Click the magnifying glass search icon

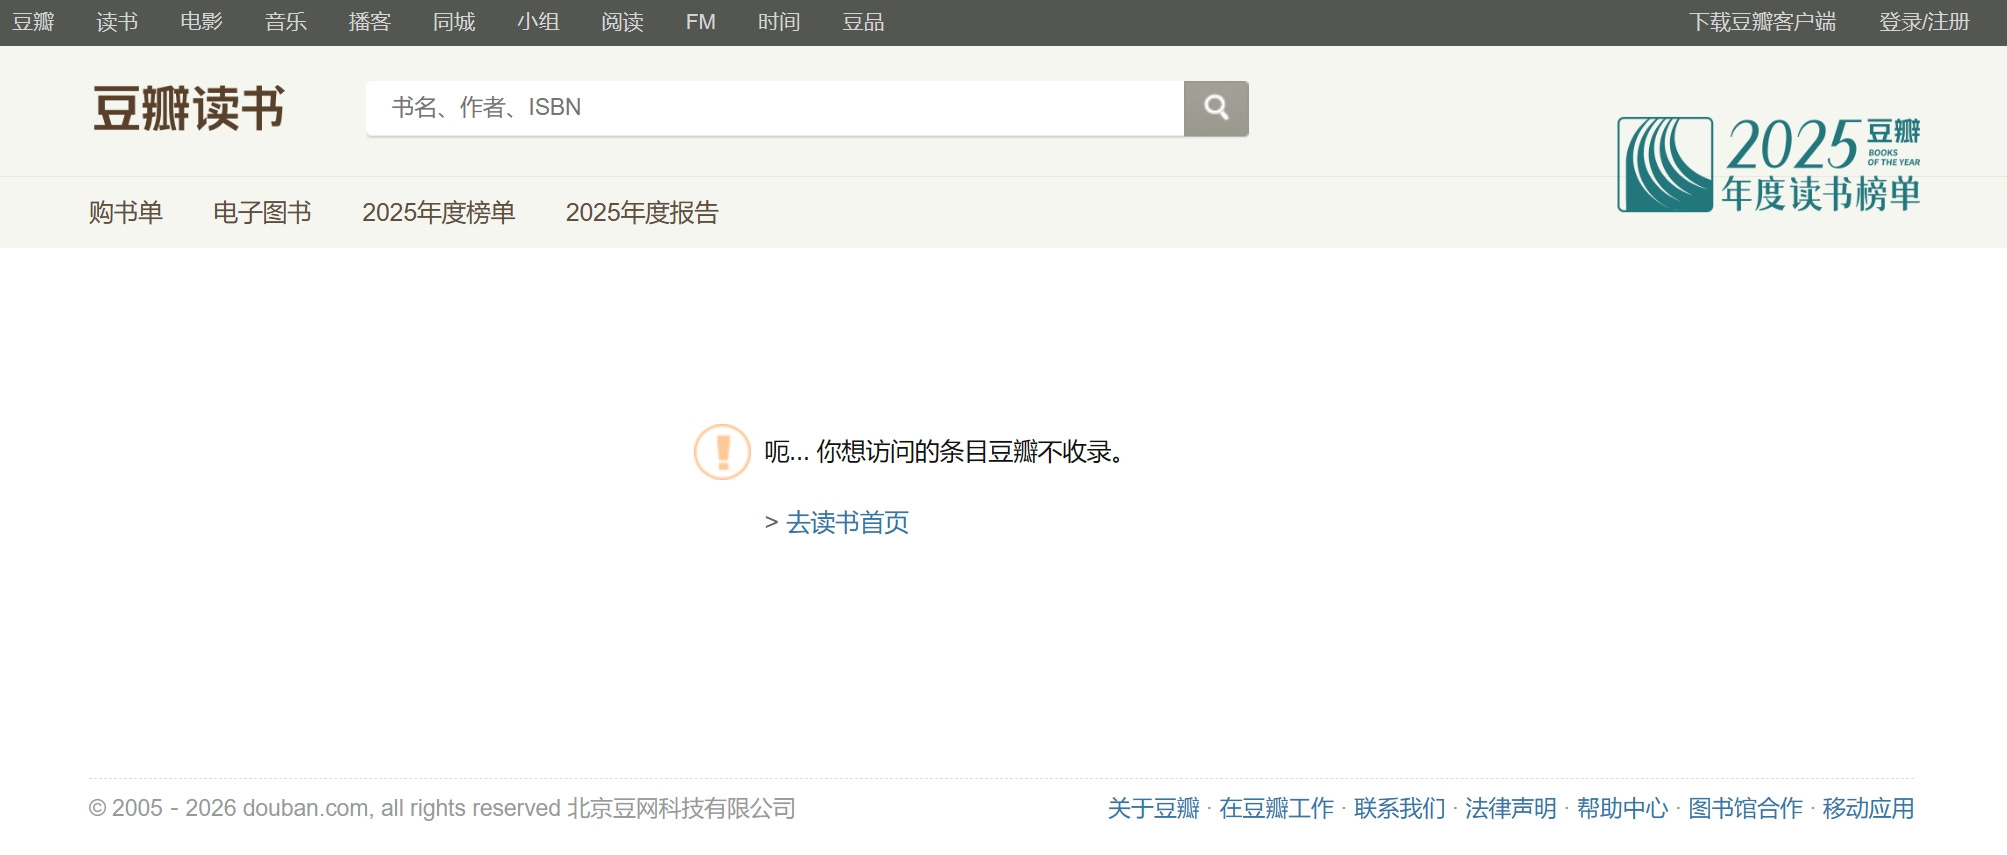[x=1216, y=108]
